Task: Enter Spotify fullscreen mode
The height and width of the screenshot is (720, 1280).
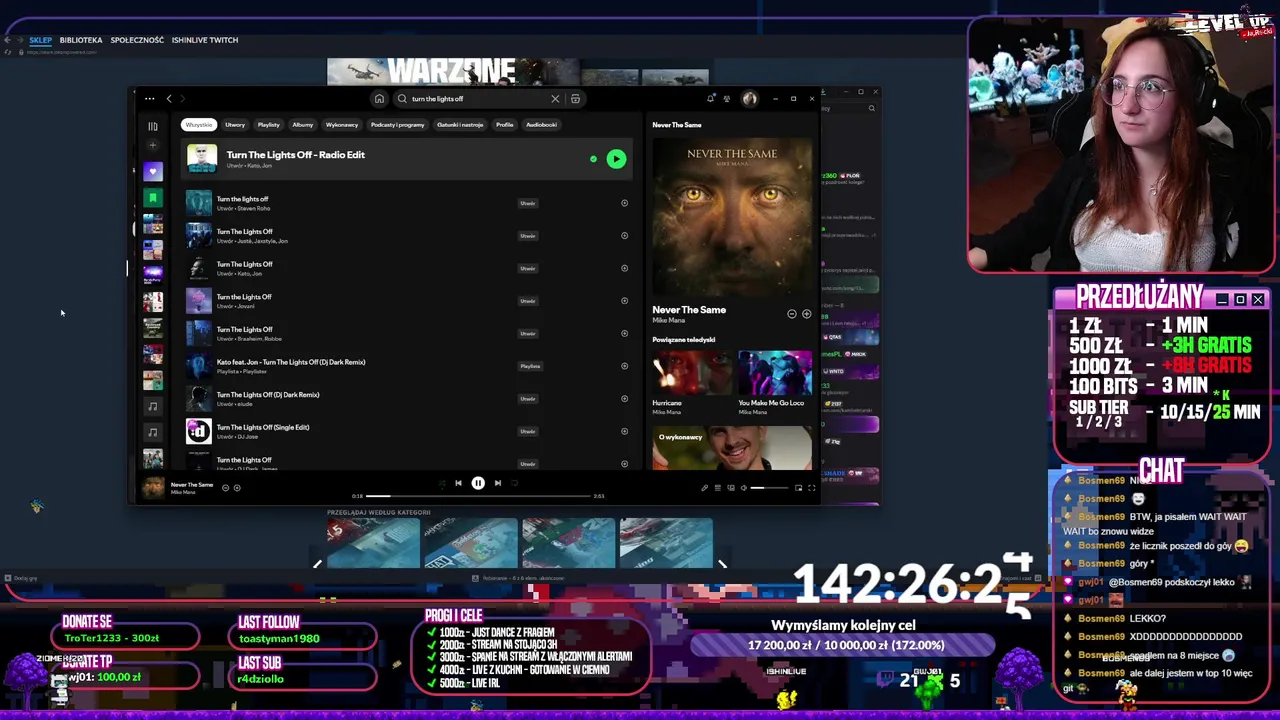Action: click(x=811, y=488)
